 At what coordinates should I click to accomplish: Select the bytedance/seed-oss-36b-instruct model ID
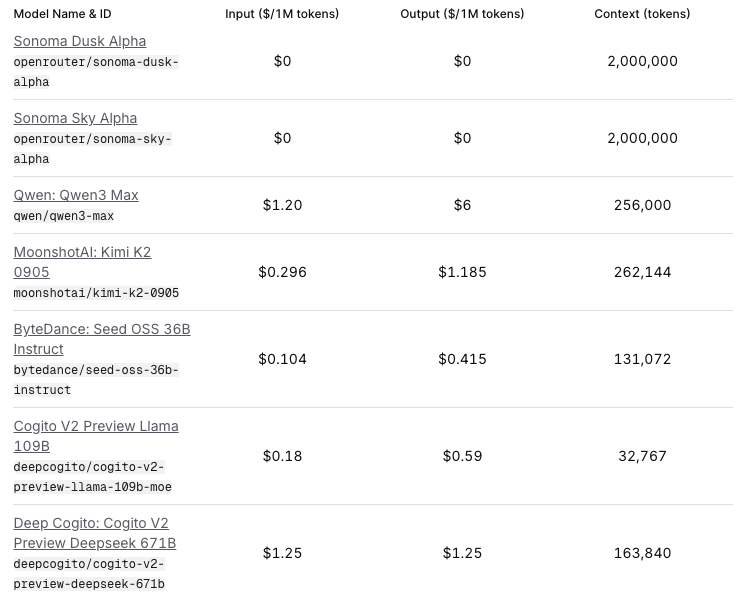tap(96, 380)
